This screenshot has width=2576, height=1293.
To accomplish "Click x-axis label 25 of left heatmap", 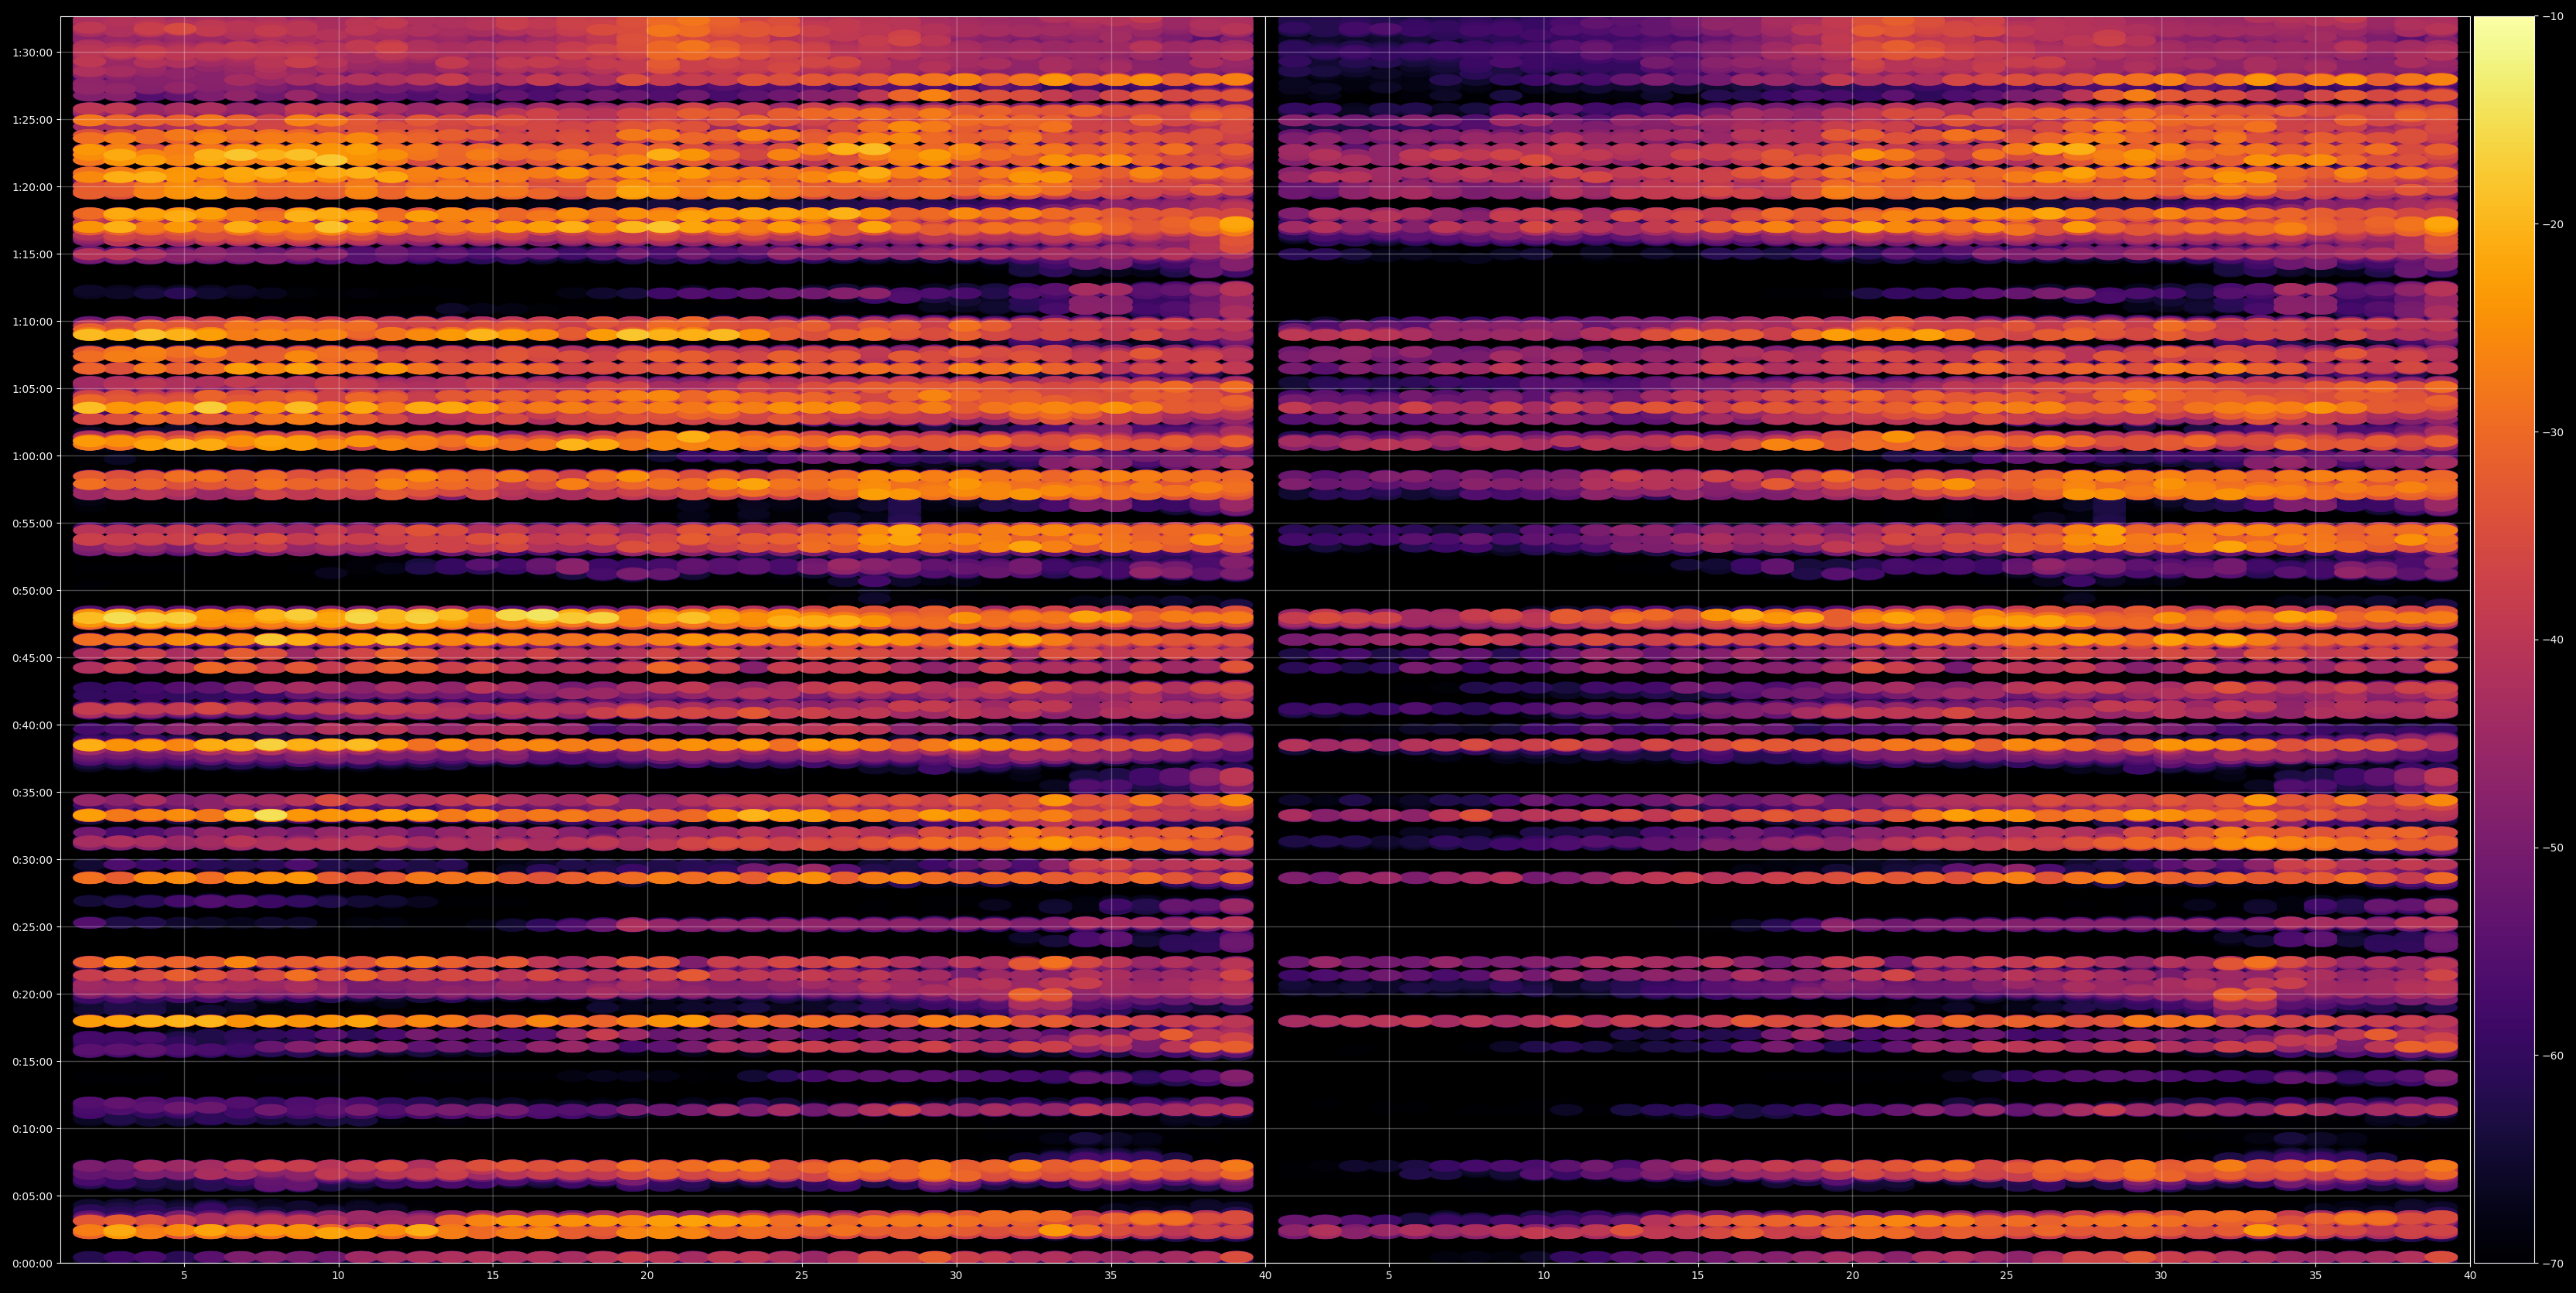I will [802, 1276].
